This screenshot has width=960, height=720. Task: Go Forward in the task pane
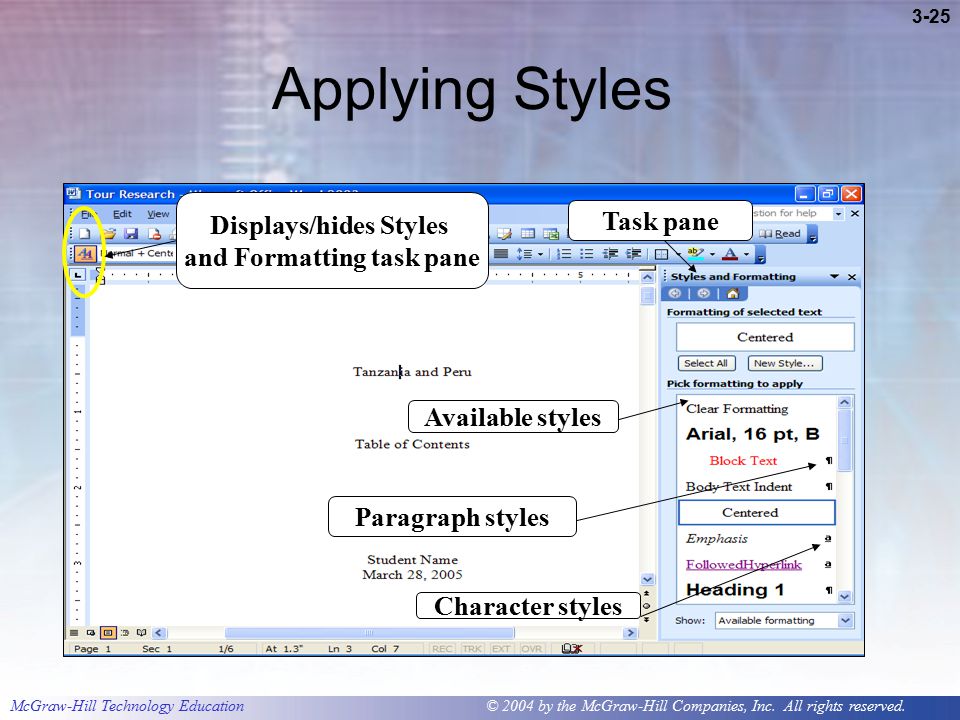point(703,294)
